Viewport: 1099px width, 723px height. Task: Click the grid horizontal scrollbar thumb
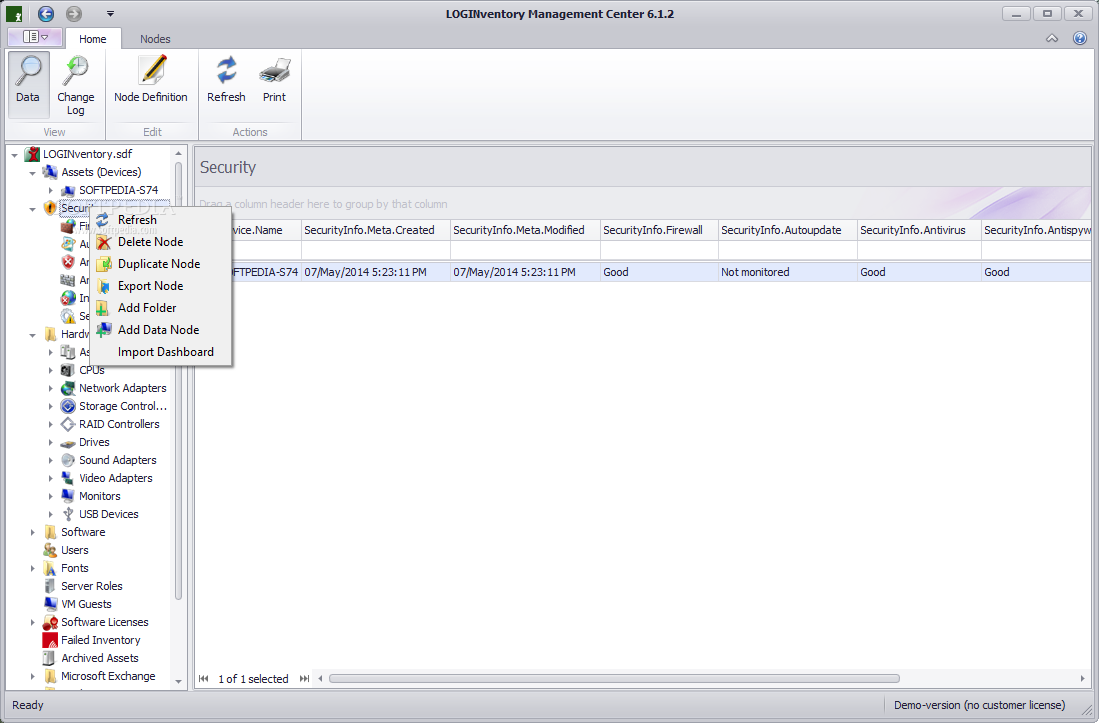[614, 678]
